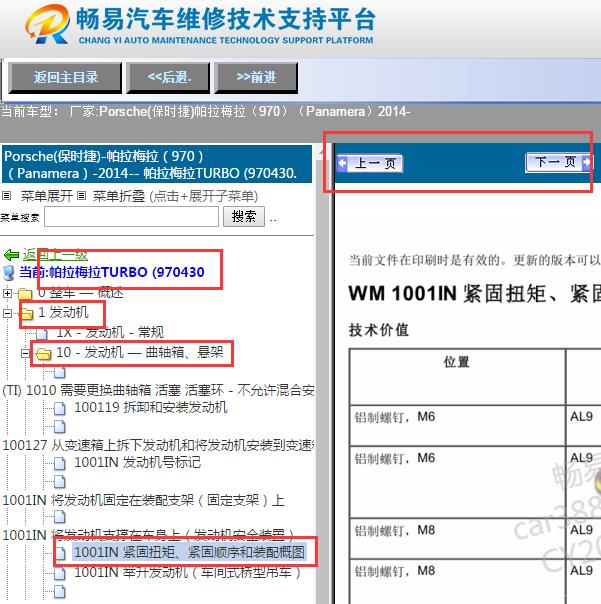Go forward with the >>前进 button
The image size is (601, 604).
[256, 78]
